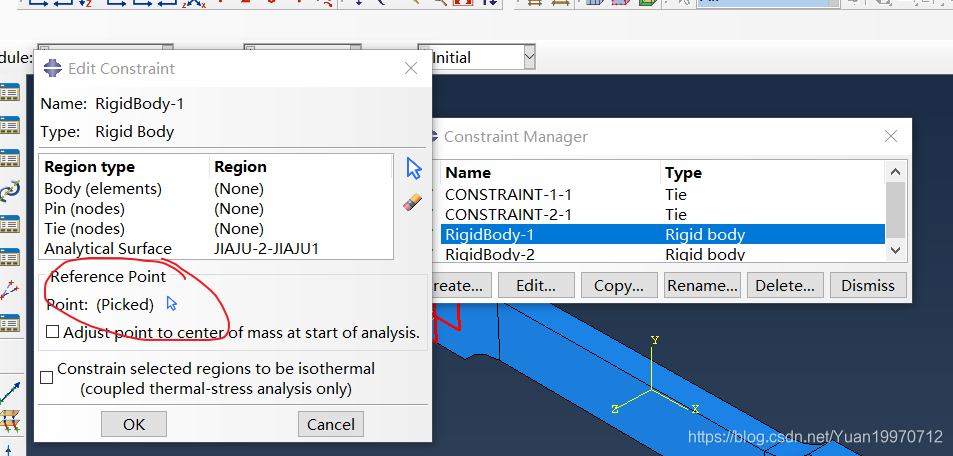This screenshot has width=953, height=456.
Task: Open the Initial step dropdown
Action: point(529,58)
